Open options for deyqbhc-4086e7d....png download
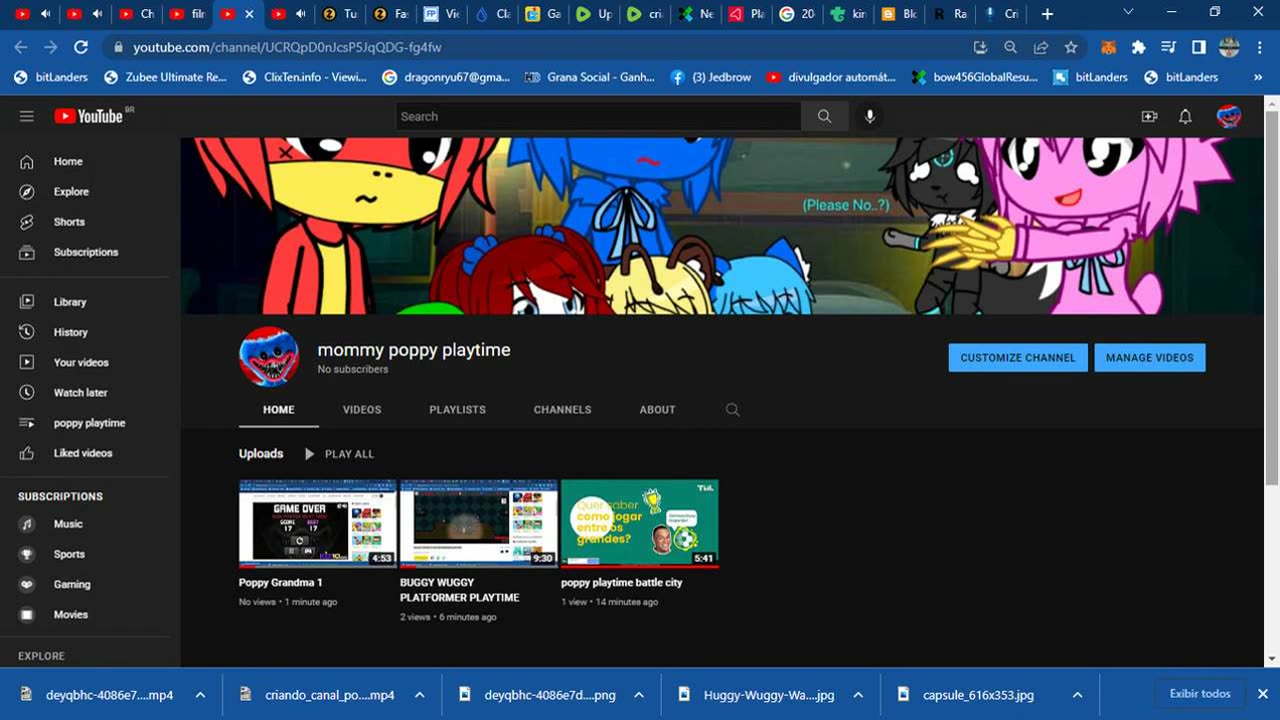The image size is (1280, 720). pyautogui.click(x=639, y=695)
